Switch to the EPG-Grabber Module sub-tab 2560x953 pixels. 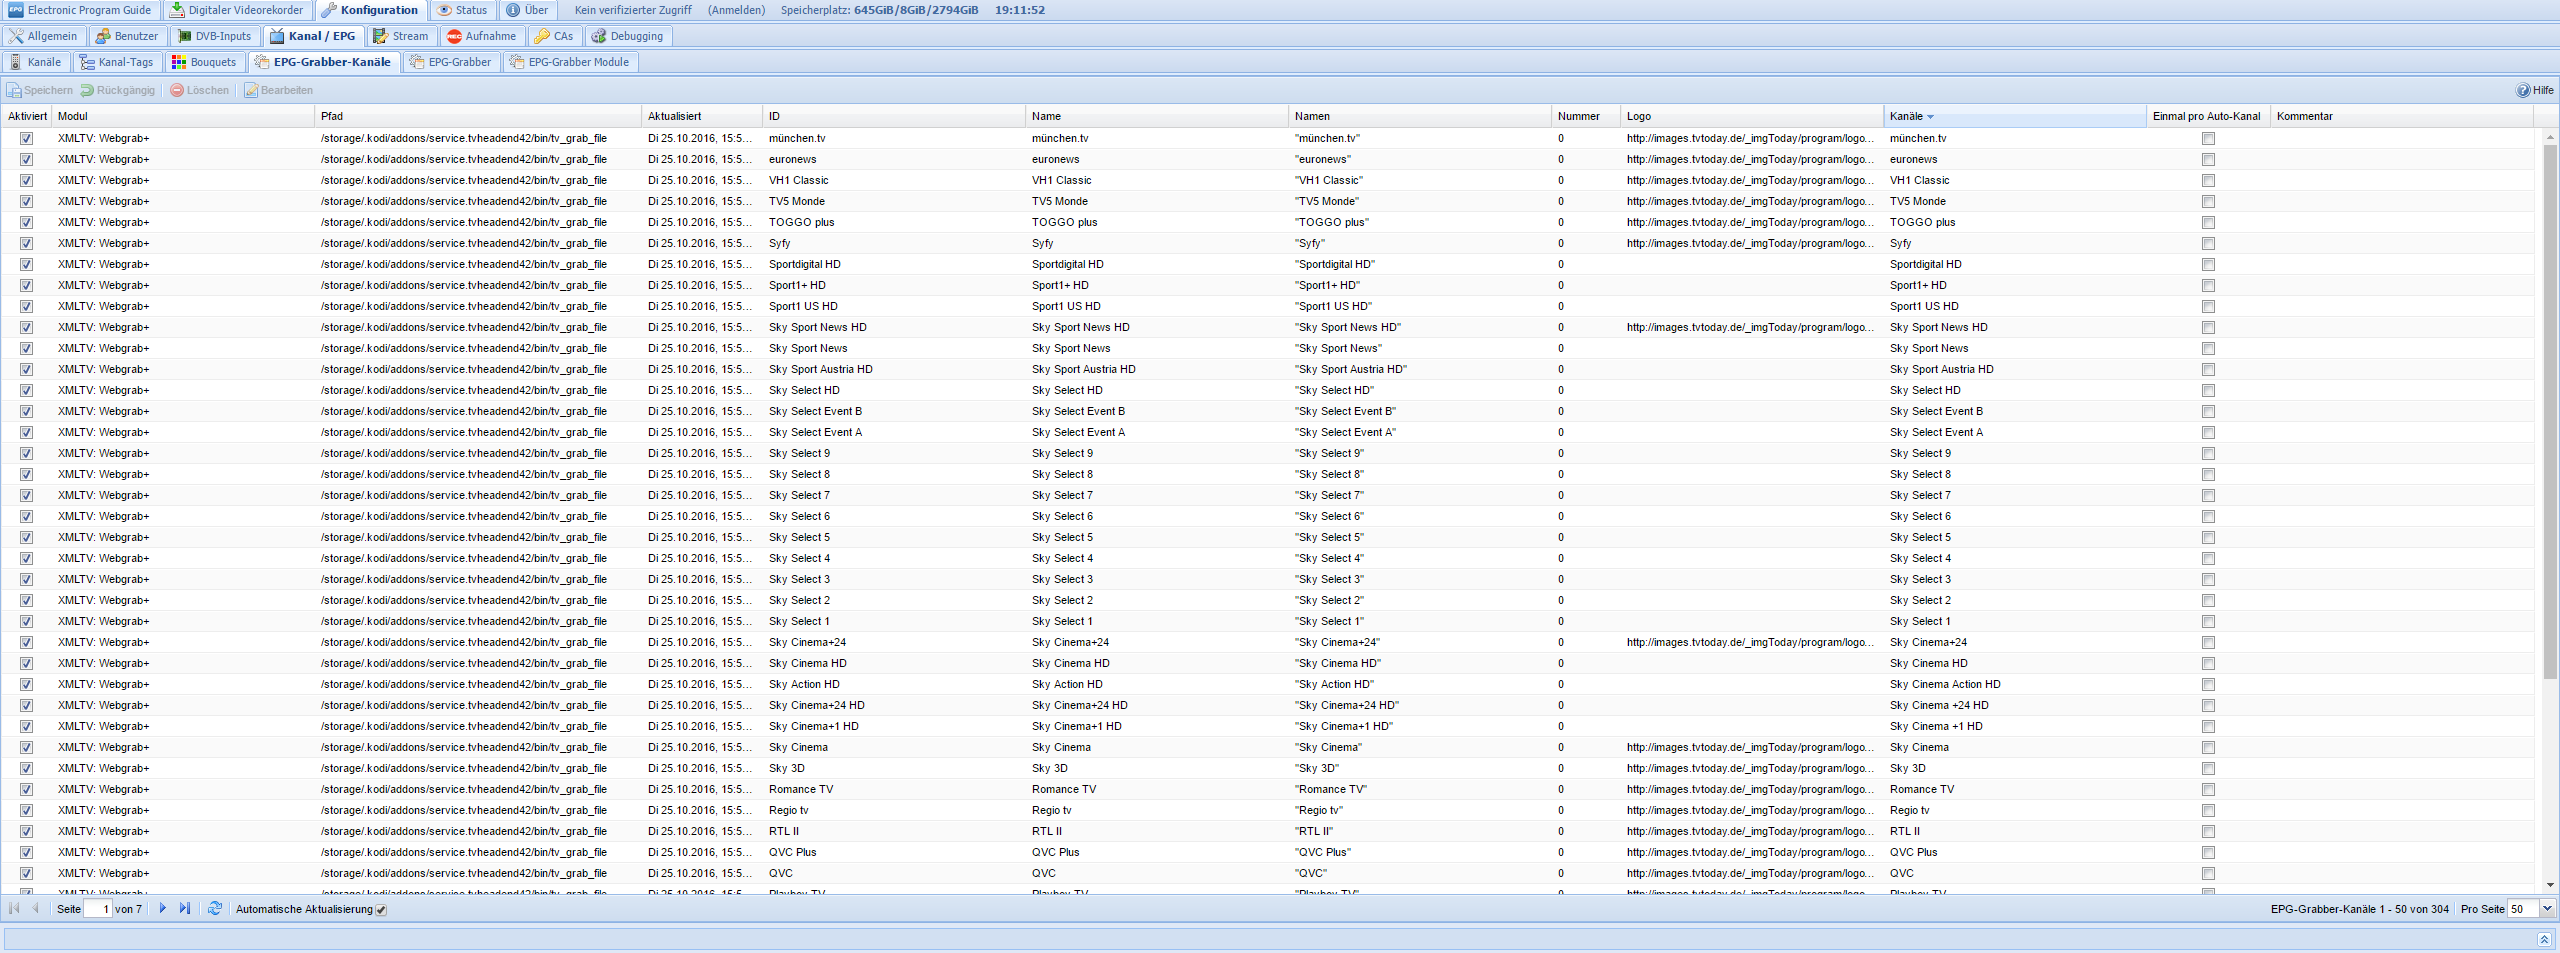tap(569, 62)
